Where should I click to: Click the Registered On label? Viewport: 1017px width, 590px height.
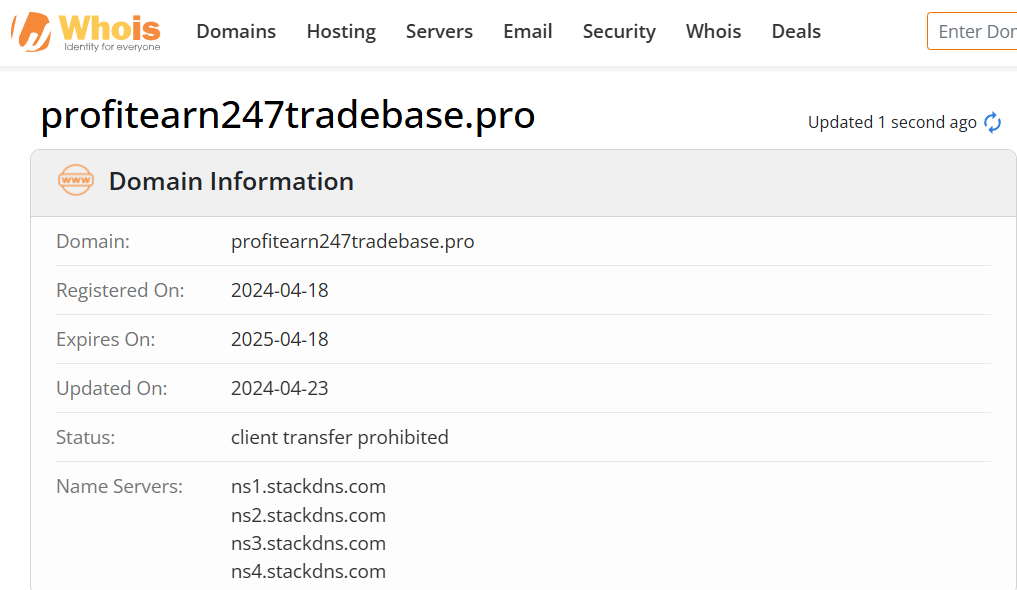(120, 290)
